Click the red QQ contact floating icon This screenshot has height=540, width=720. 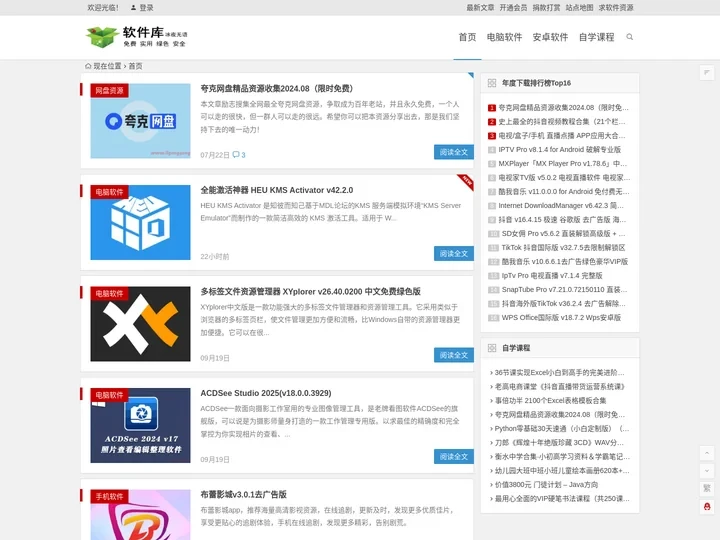coord(707,506)
